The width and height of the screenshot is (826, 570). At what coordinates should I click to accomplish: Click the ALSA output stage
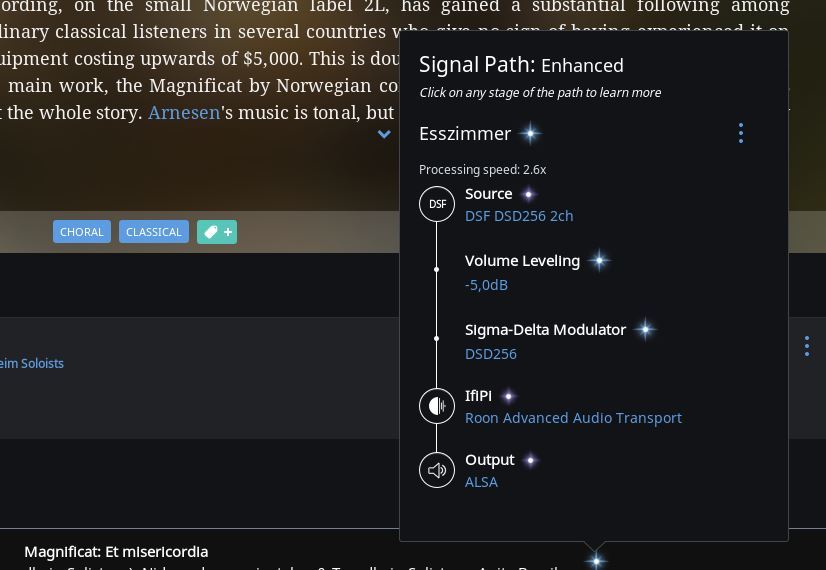click(x=481, y=482)
